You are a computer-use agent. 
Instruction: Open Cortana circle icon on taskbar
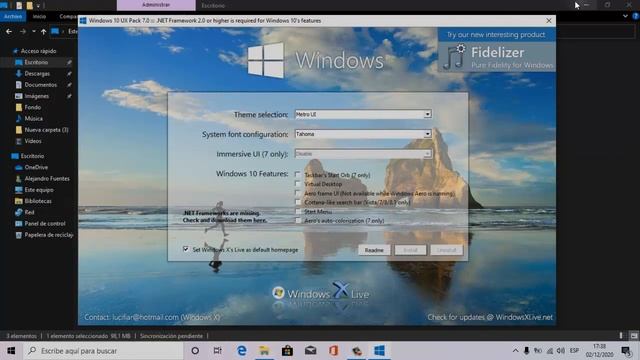pyautogui.click(x=195, y=351)
